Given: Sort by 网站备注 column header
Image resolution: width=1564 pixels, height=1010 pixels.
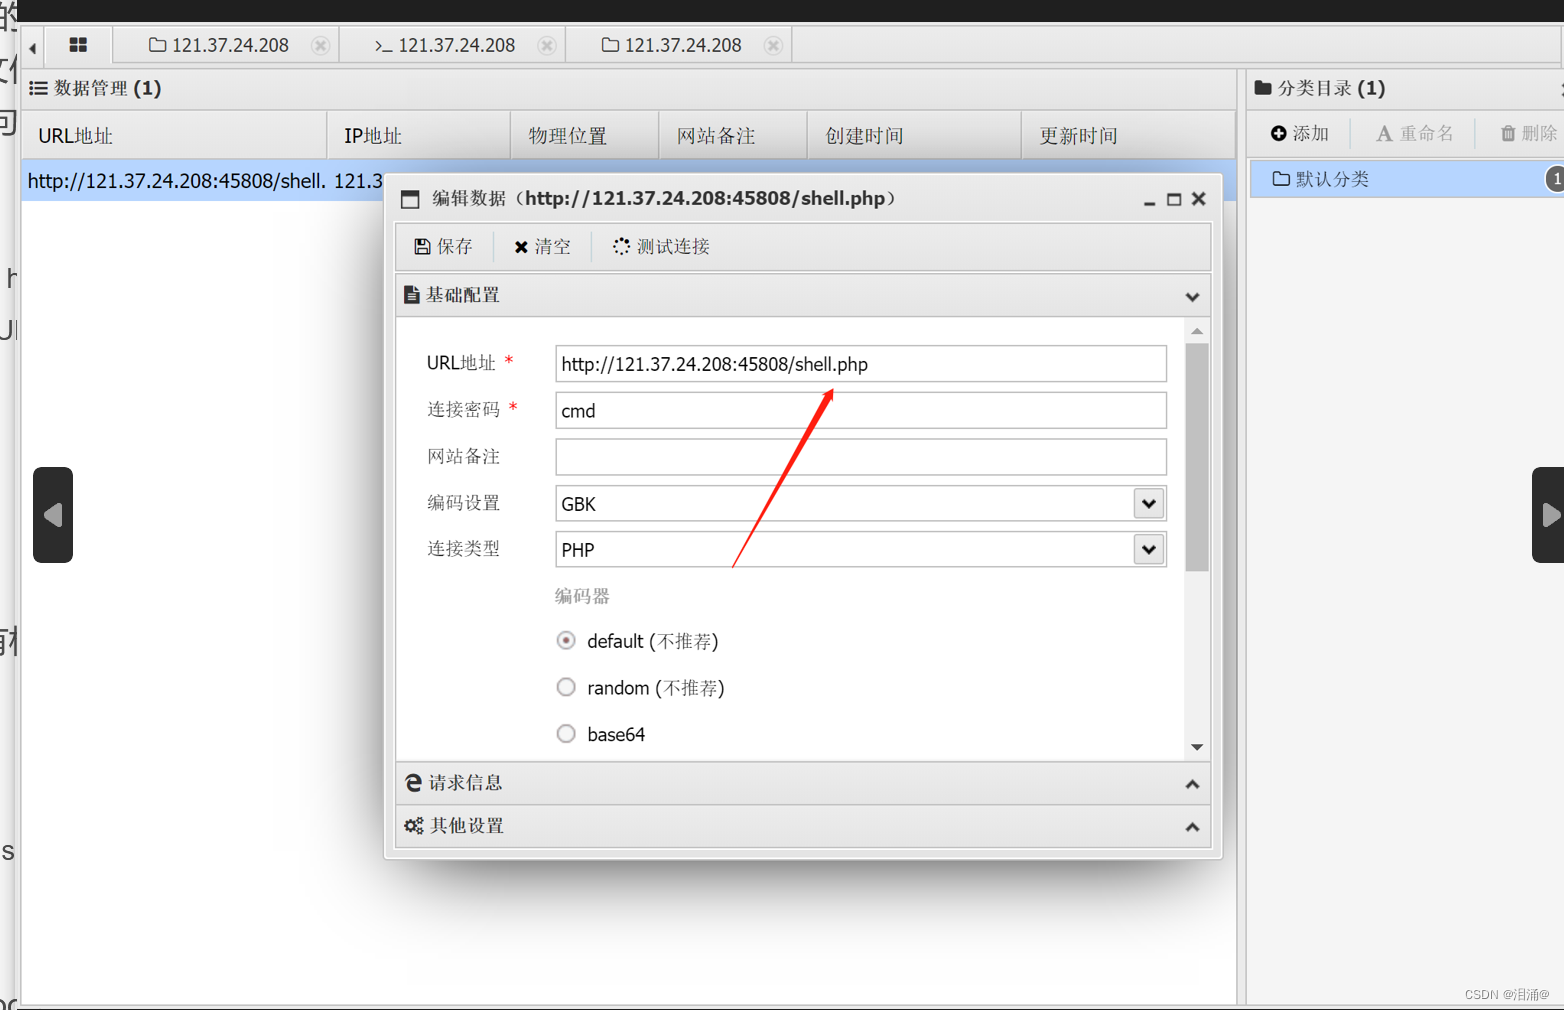Looking at the screenshot, I should pyautogui.click(x=733, y=136).
